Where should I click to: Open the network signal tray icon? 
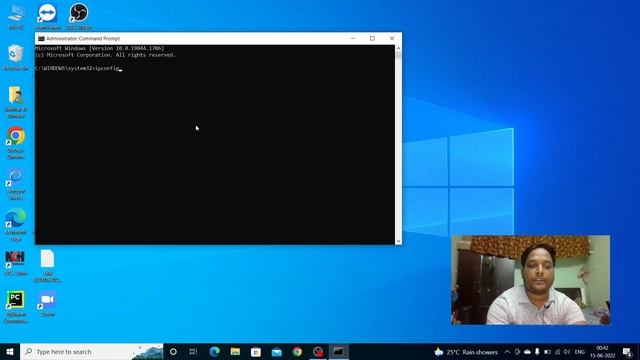(557, 352)
